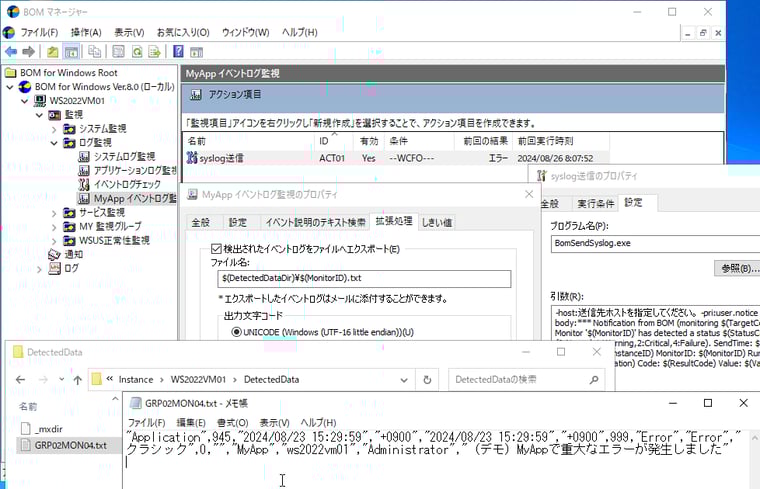Viewport: 760px width, 489px height.
Task: Expand the MY 監視グループ tree node
Action: (x=54, y=227)
